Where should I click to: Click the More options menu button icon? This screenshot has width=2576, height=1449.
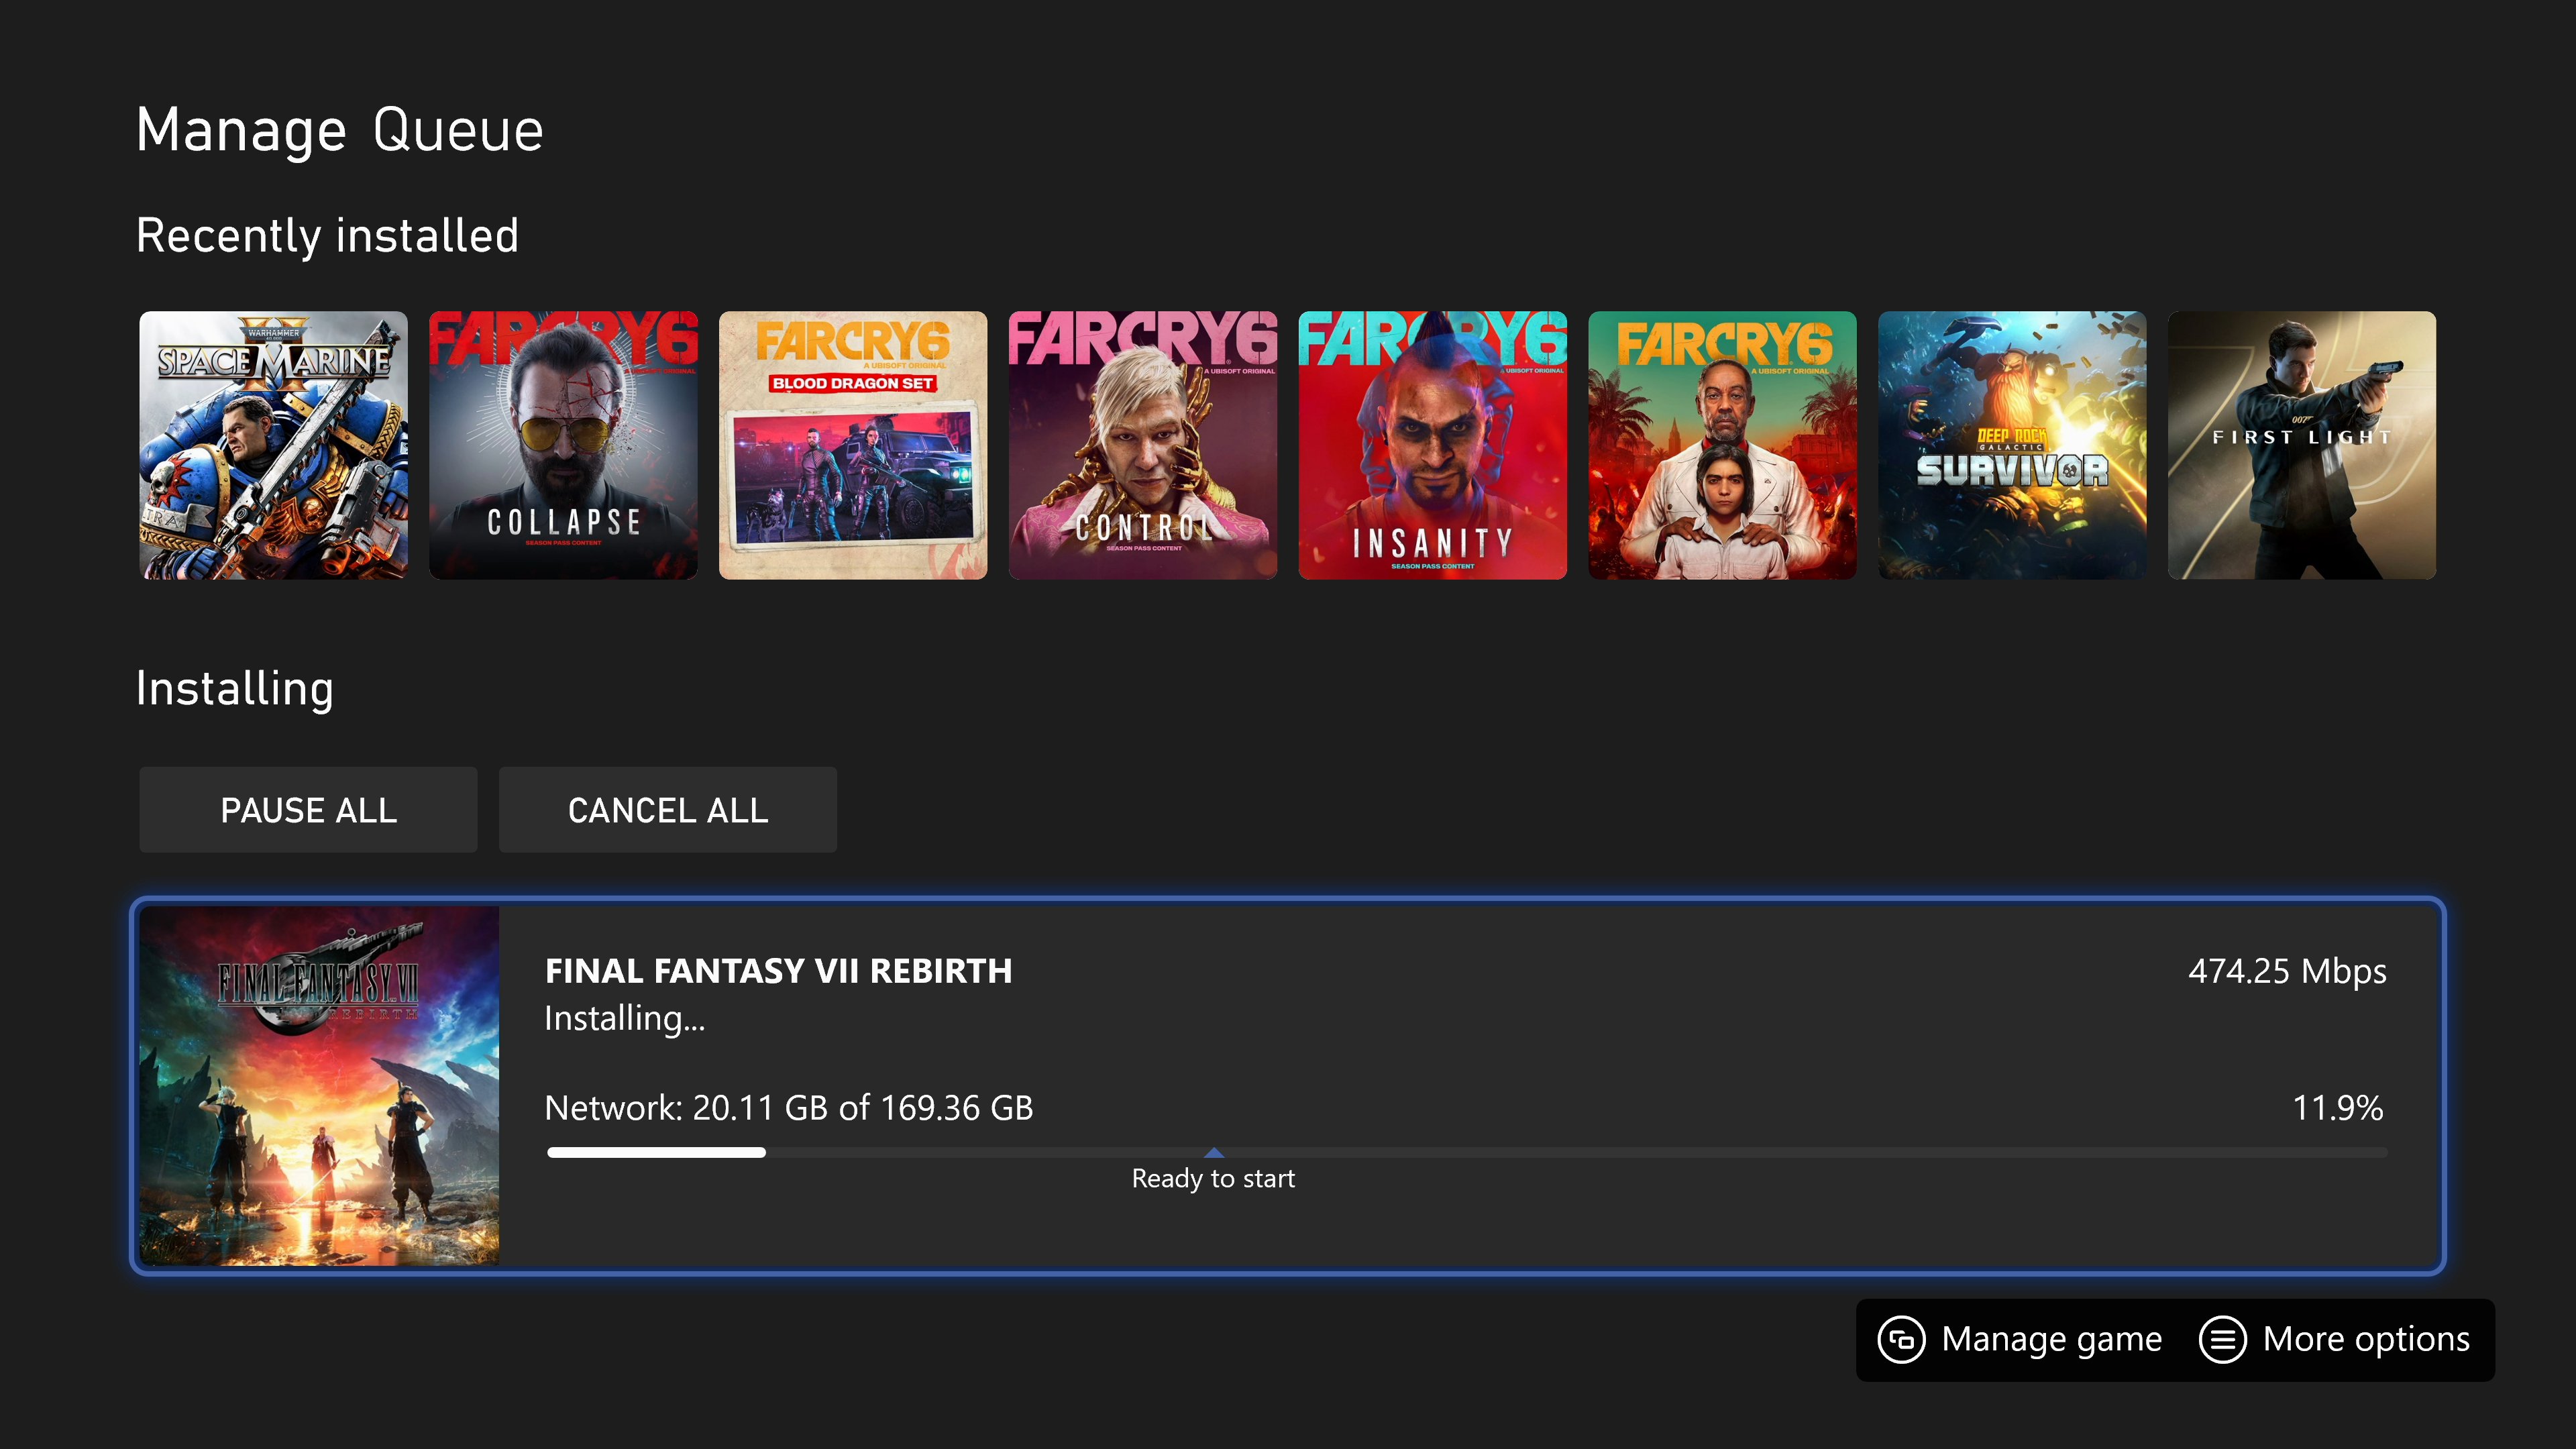[x=2222, y=1339]
